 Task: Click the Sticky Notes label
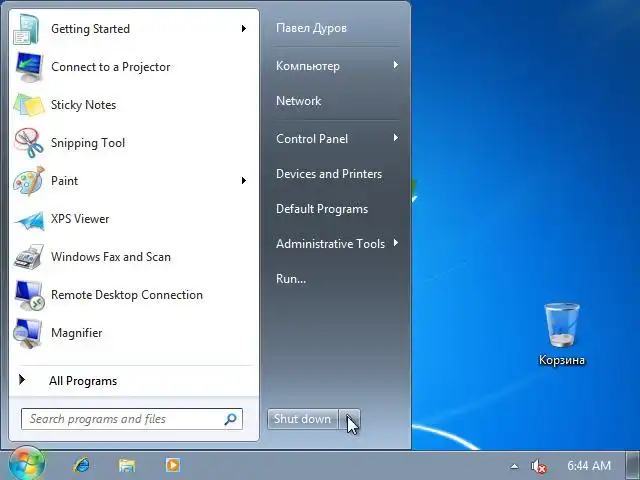(83, 105)
